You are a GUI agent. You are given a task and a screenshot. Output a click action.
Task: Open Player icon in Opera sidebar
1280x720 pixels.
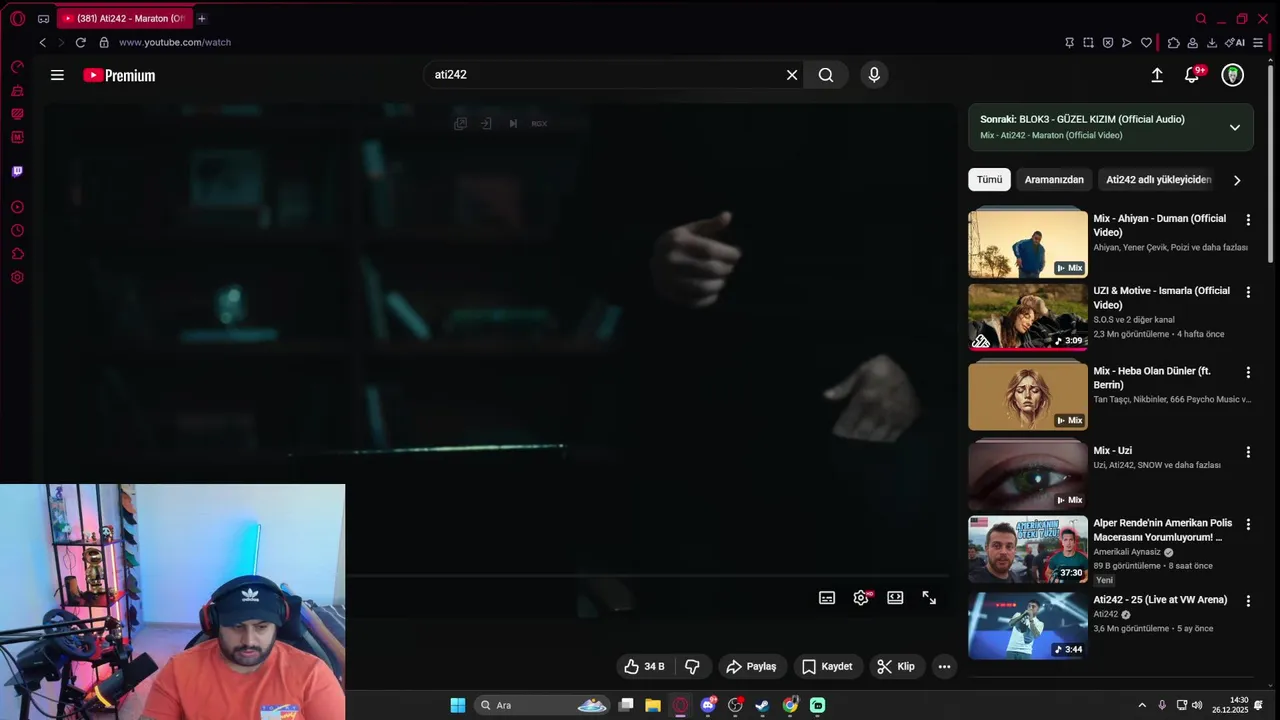pos(17,207)
